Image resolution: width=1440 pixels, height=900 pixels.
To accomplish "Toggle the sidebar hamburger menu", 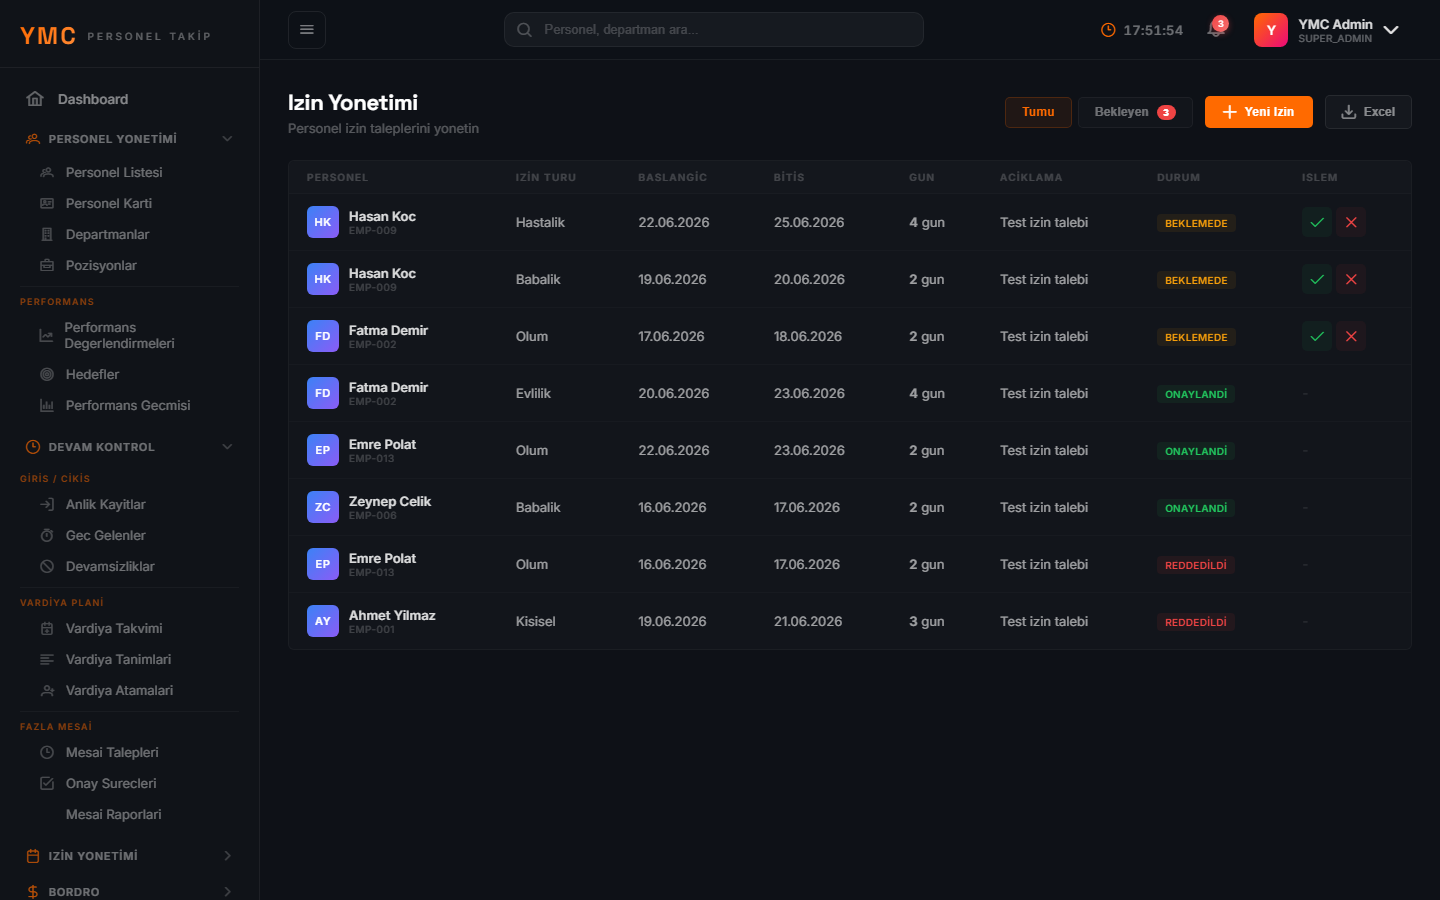I will pos(307,30).
